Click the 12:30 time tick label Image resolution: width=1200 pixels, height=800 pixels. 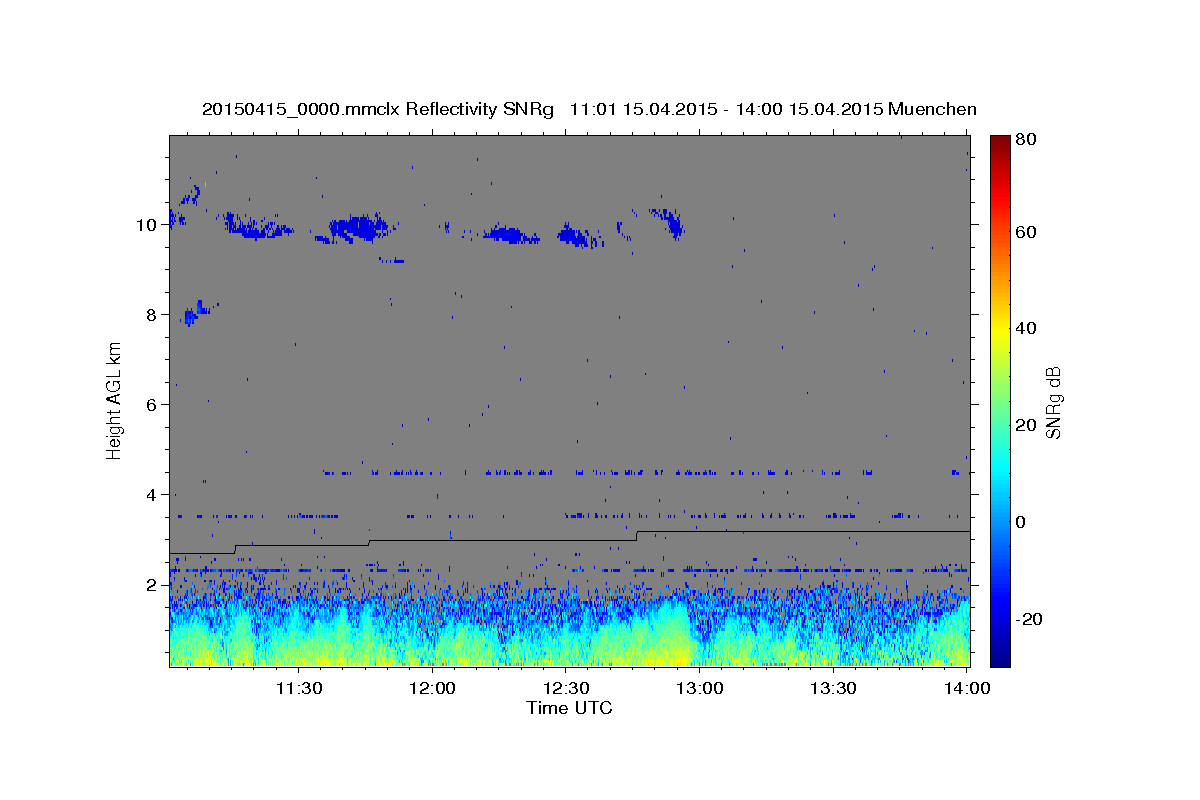tap(566, 688)
